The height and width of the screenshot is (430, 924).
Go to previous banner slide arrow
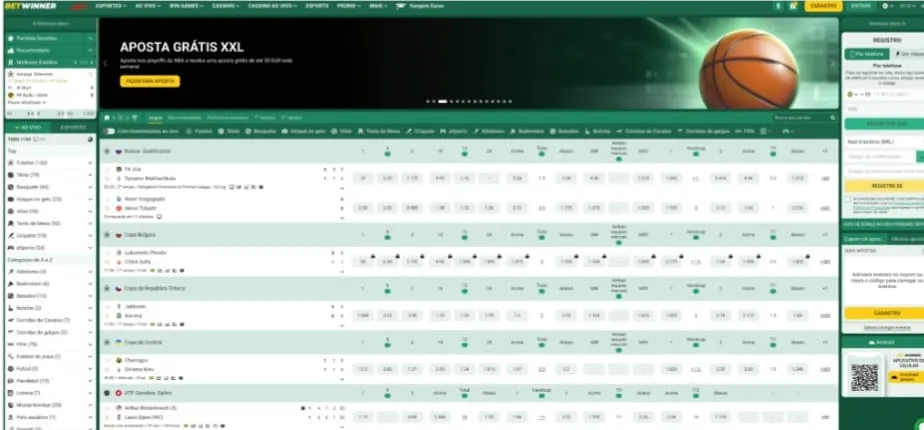coord(105,63)
